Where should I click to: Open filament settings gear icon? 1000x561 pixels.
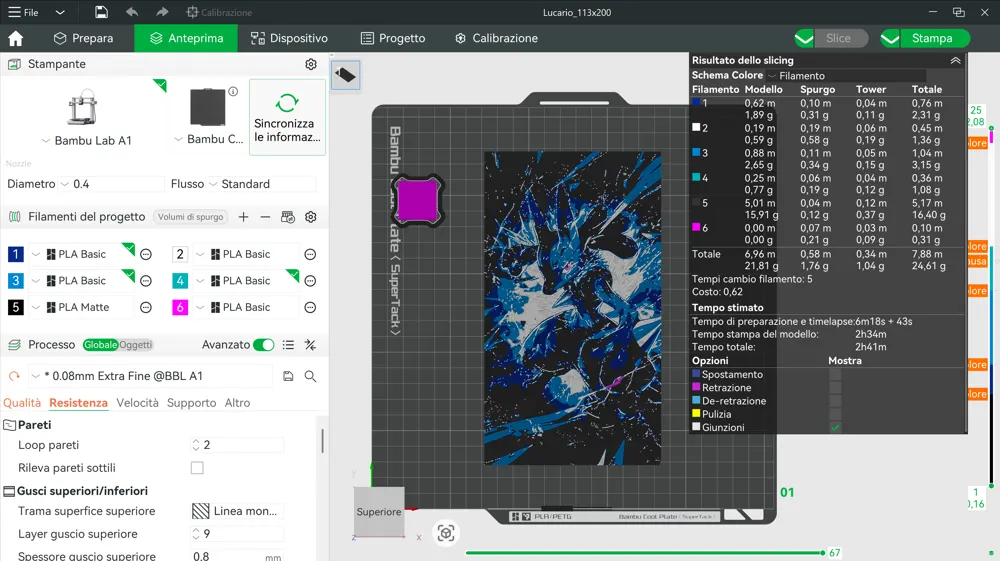coord(311,217)
